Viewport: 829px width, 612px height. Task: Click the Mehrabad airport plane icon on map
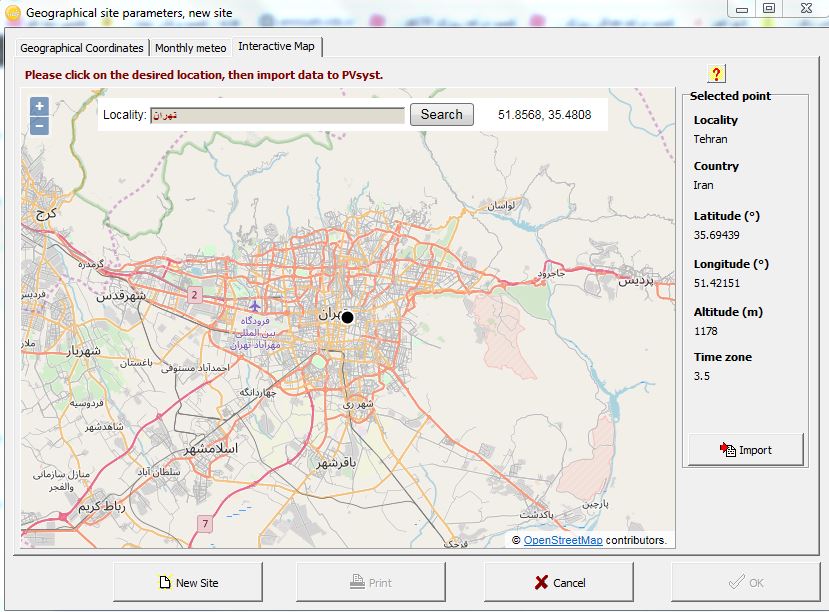coord(255,306)
